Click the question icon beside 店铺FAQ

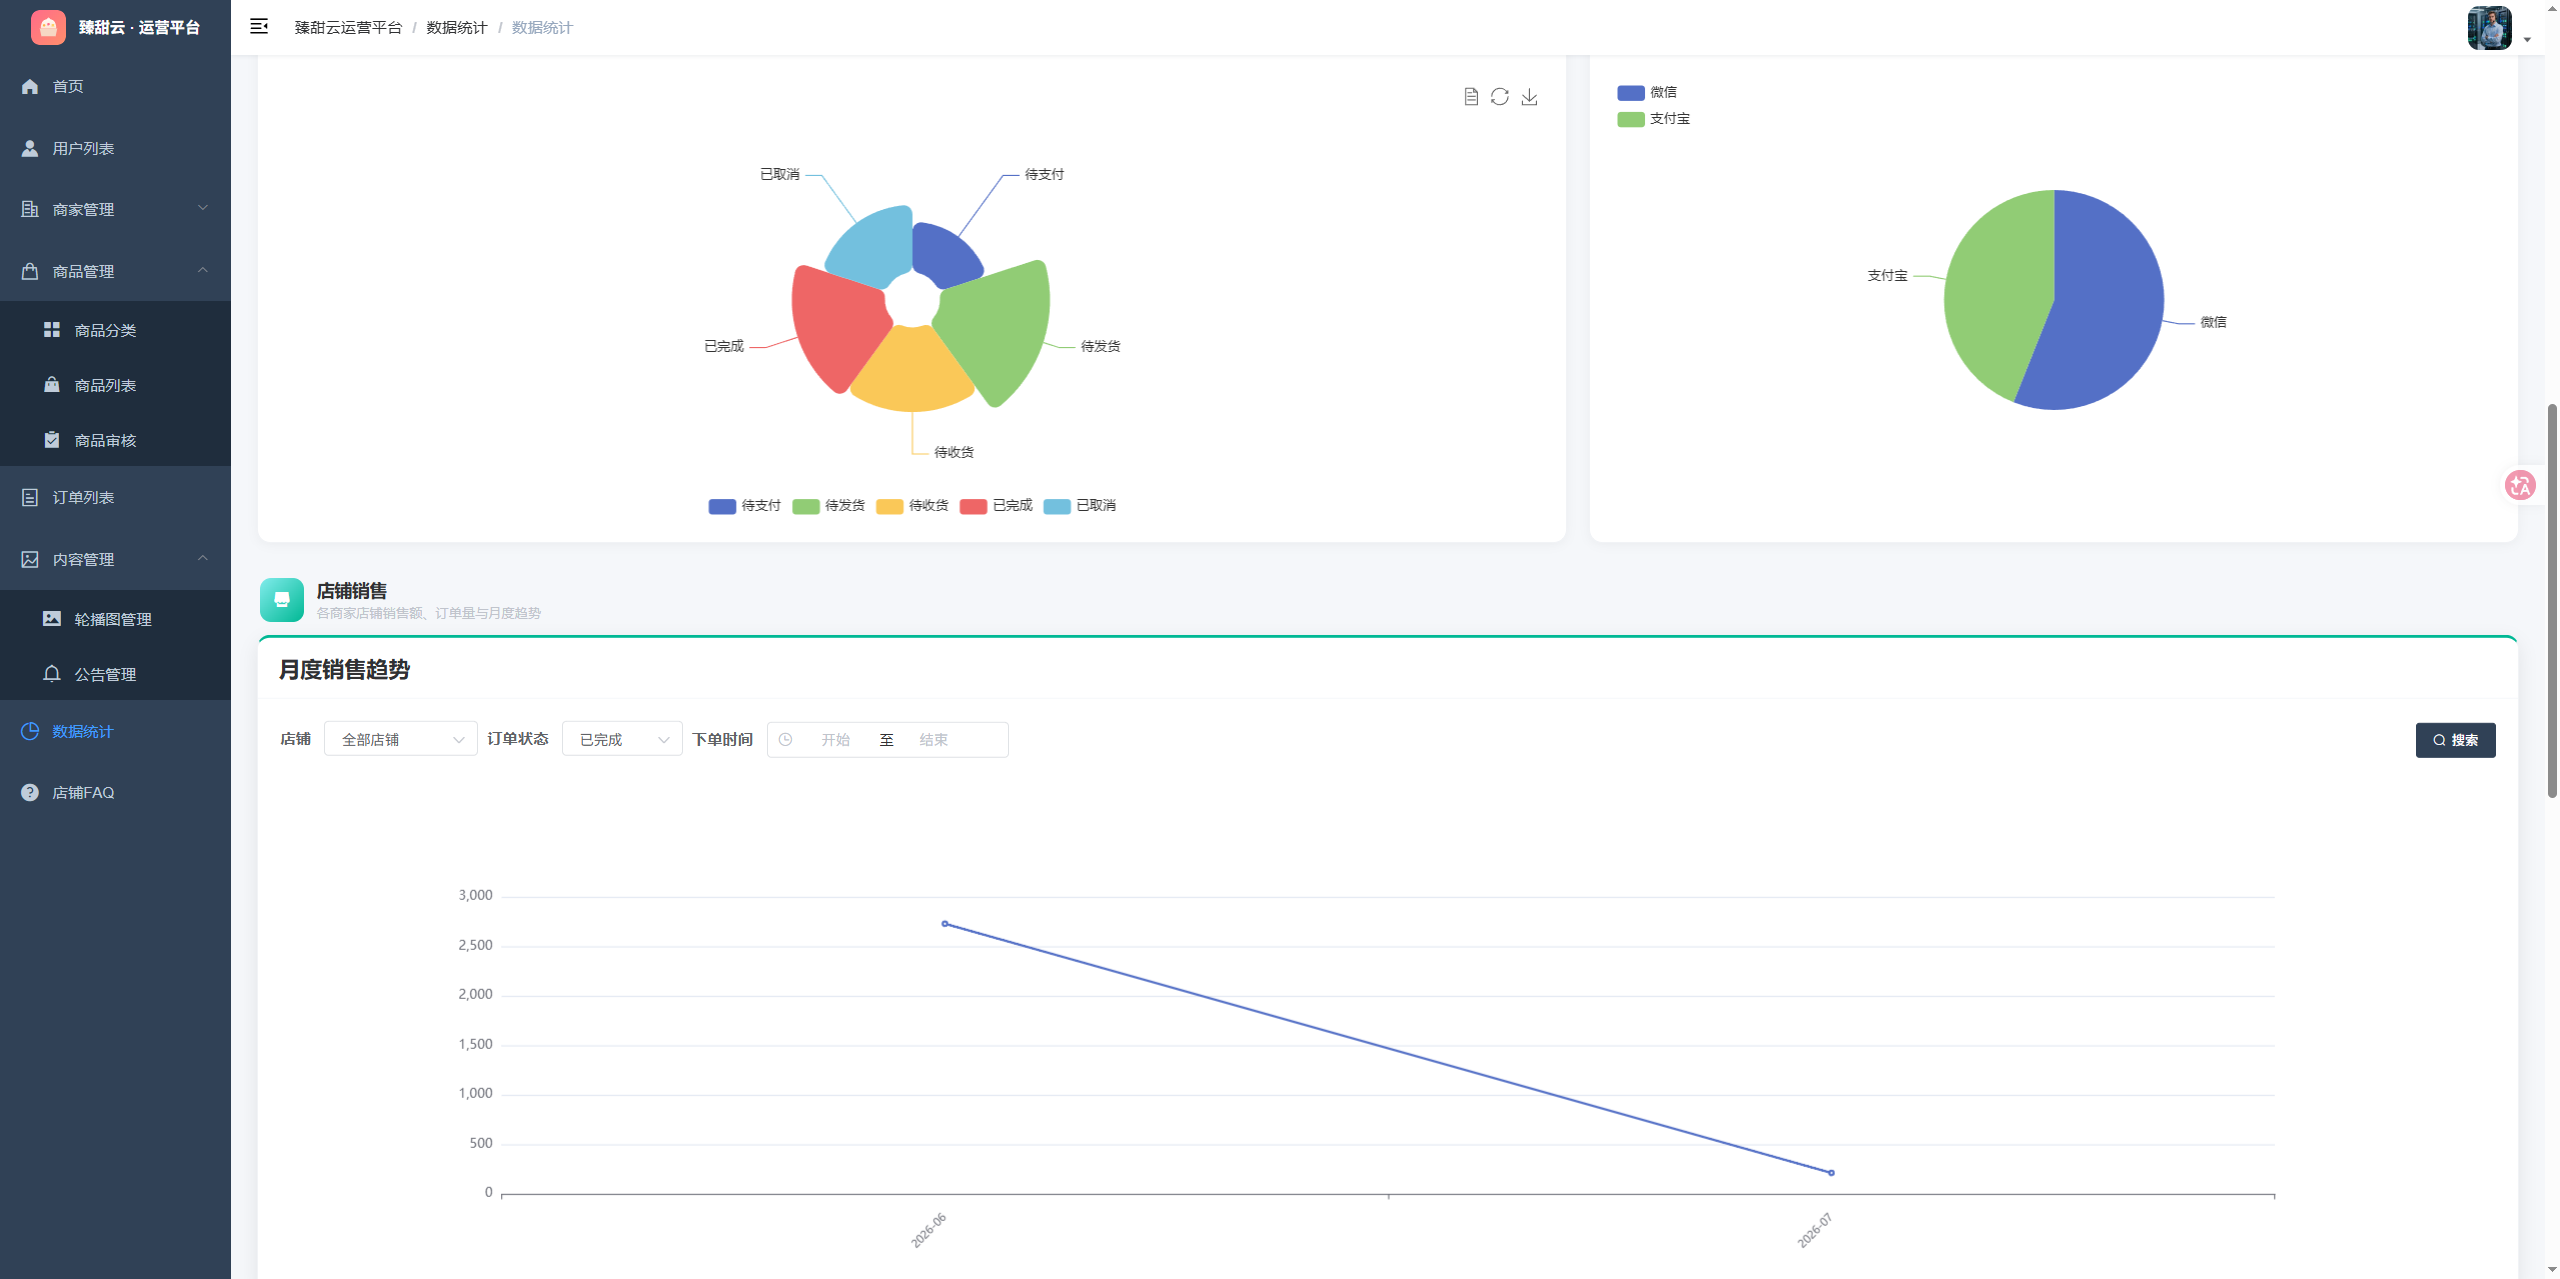[30, 792]
